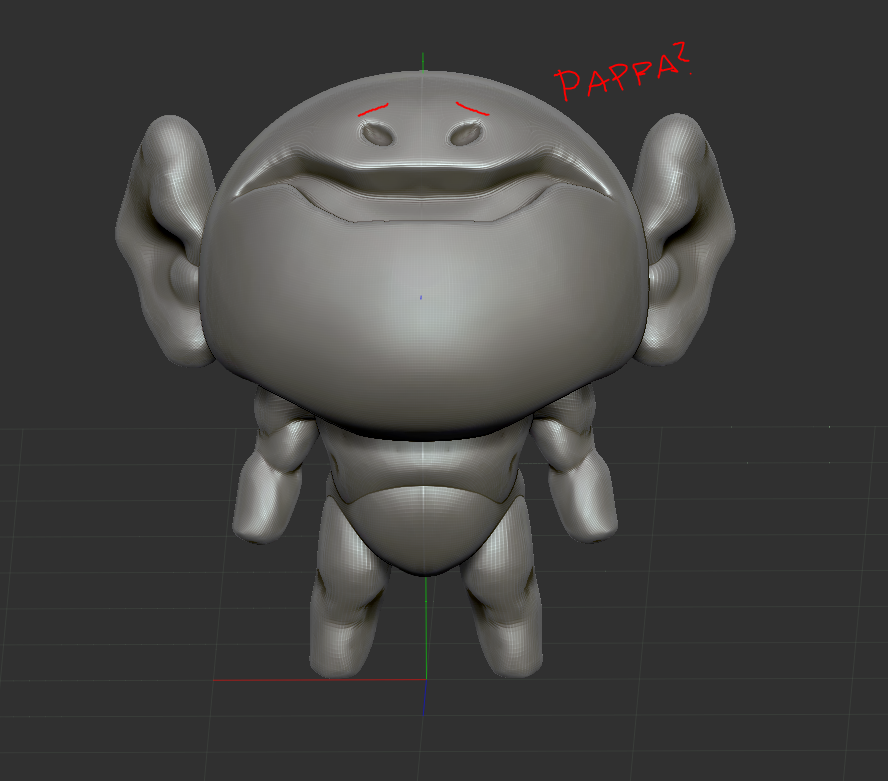Select the right eye socket on the head
Image resolution: width=888 pixels, height=781 pixels.
pyautogui.click(x=465, y=132)
